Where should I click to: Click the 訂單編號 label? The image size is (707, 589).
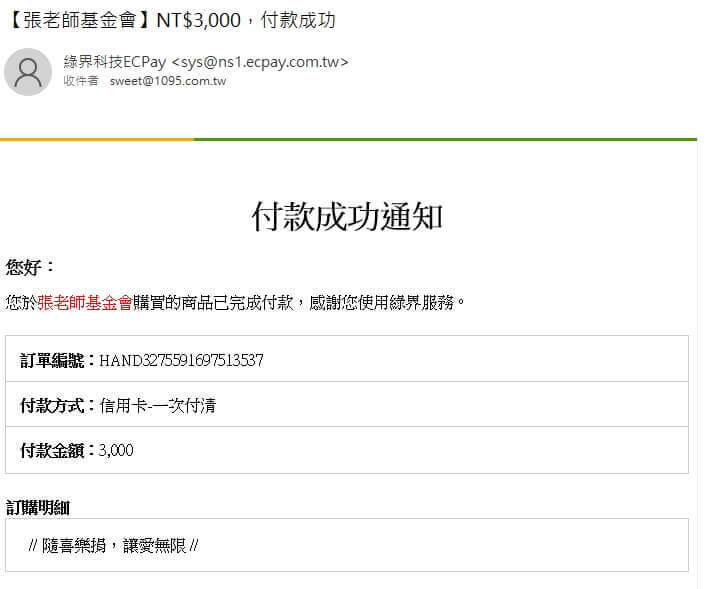coord(57,360)
